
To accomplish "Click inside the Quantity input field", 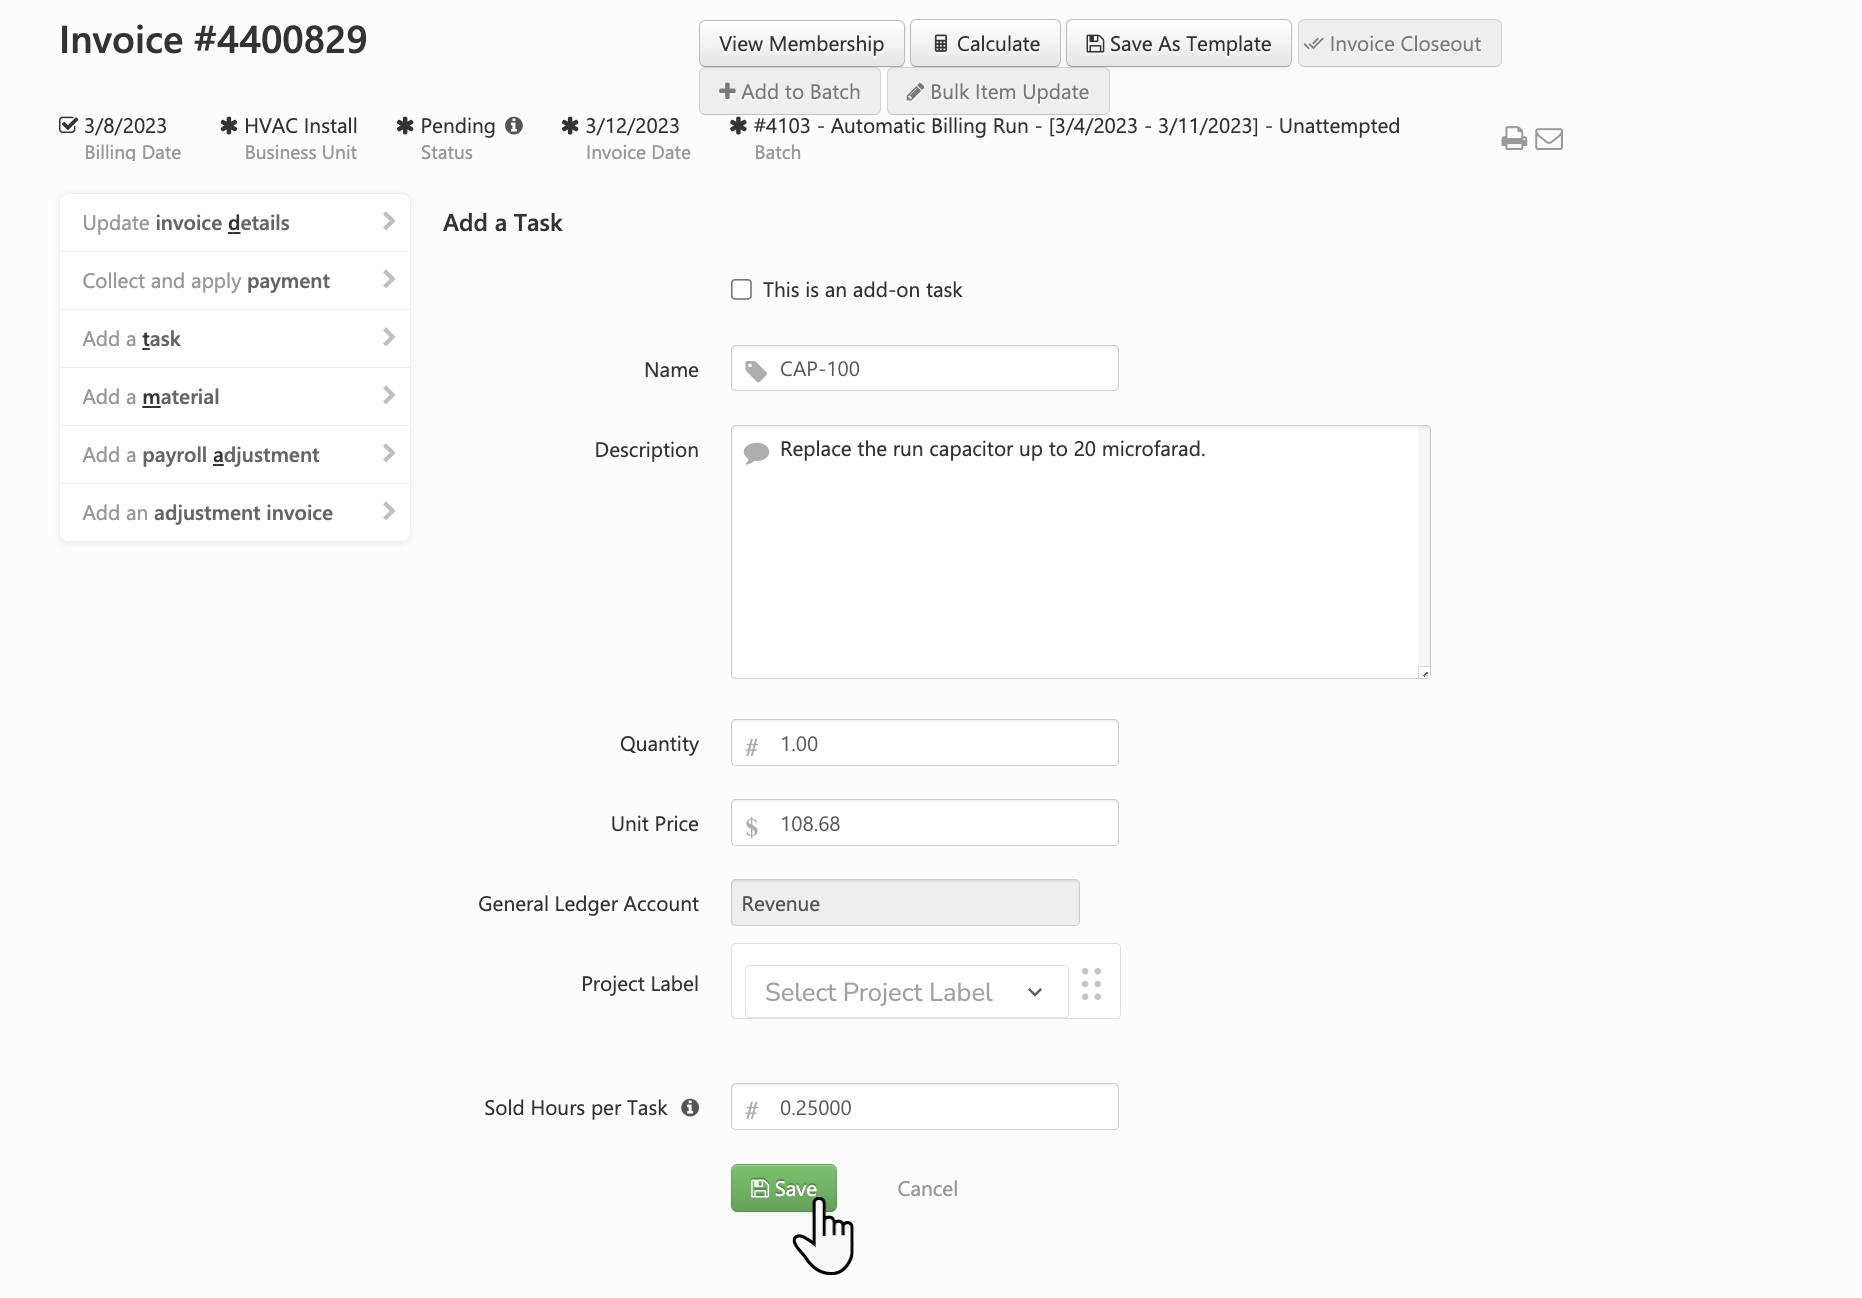I will 924,743.
